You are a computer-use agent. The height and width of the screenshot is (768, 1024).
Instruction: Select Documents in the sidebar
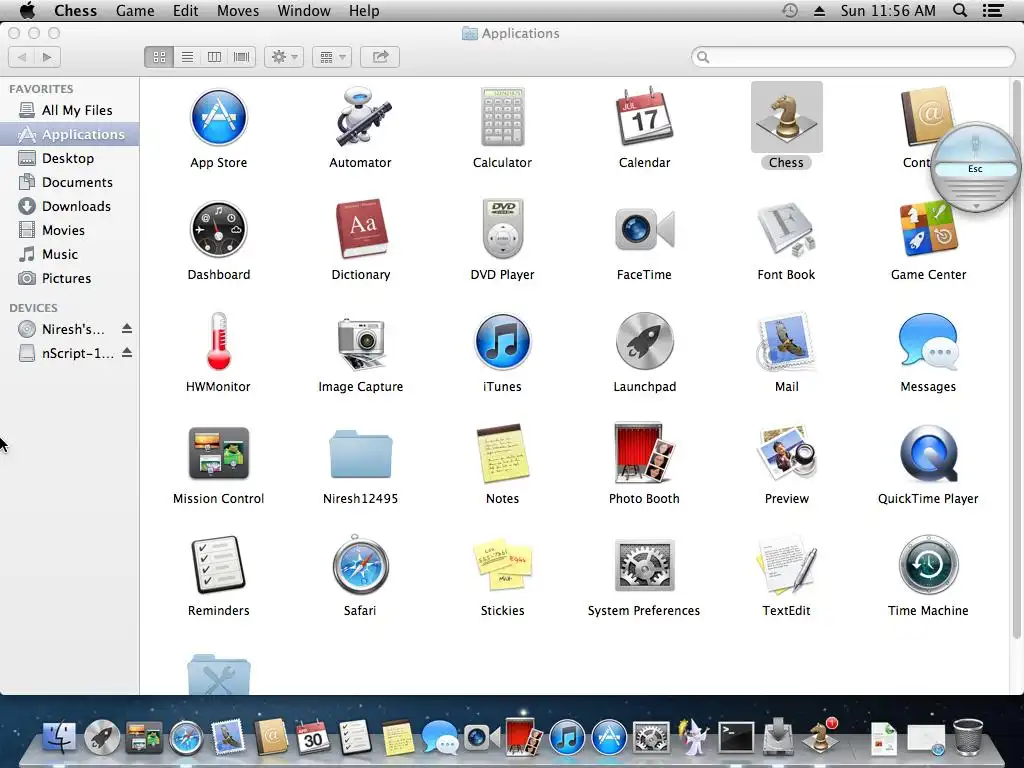click(69, 182)
